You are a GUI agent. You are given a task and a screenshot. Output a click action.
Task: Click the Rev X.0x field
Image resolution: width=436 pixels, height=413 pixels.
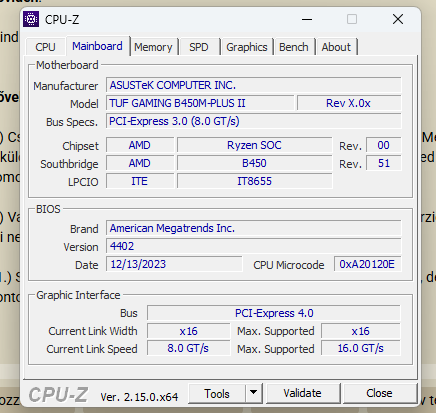349,103
